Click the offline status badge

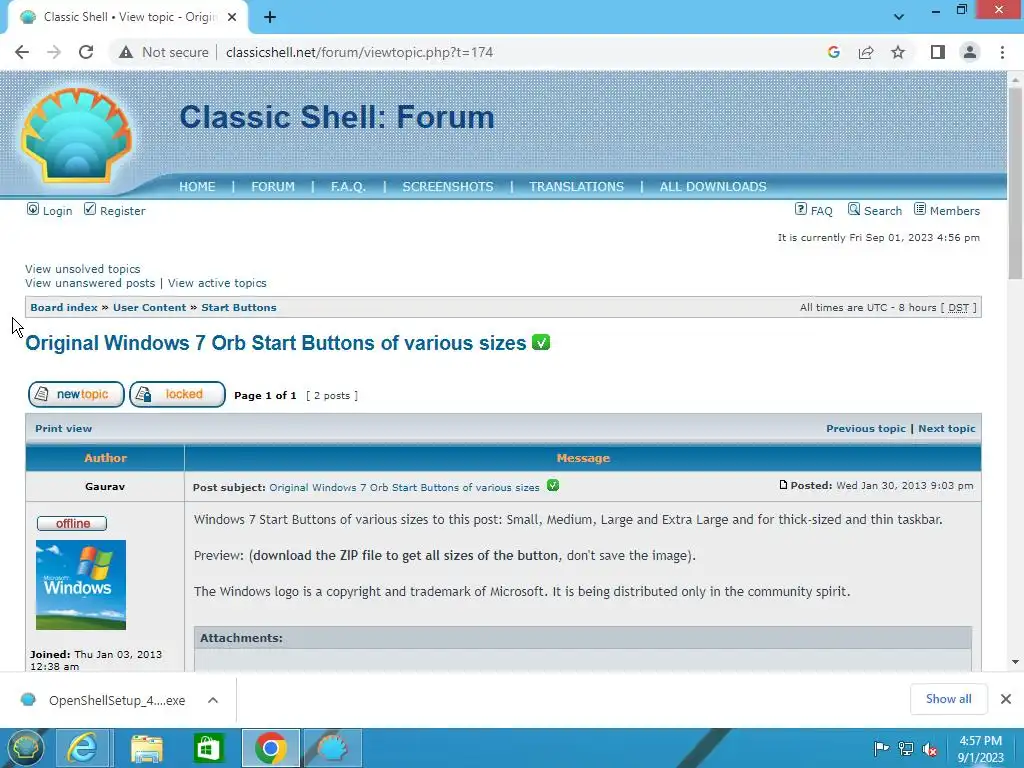click(x=72, y=523)
